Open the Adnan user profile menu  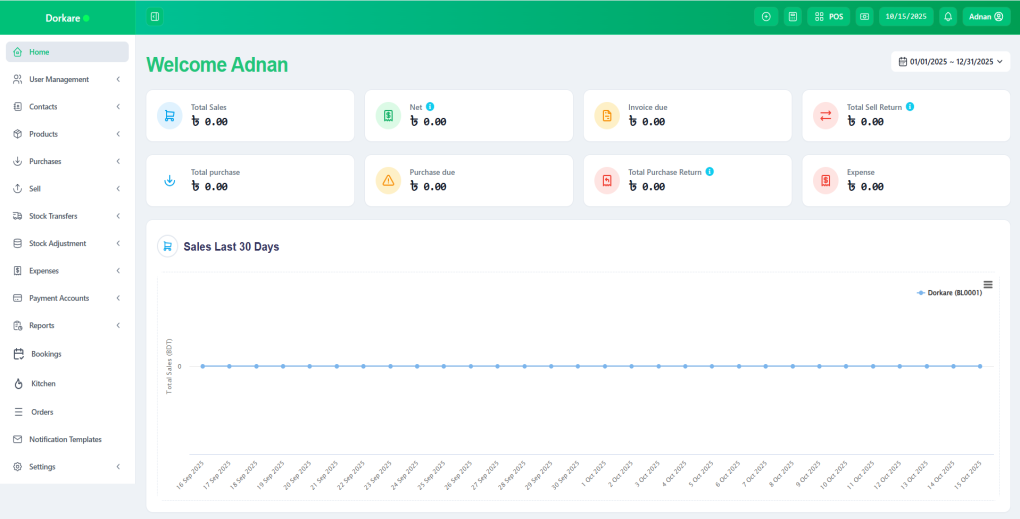[986, 17]
